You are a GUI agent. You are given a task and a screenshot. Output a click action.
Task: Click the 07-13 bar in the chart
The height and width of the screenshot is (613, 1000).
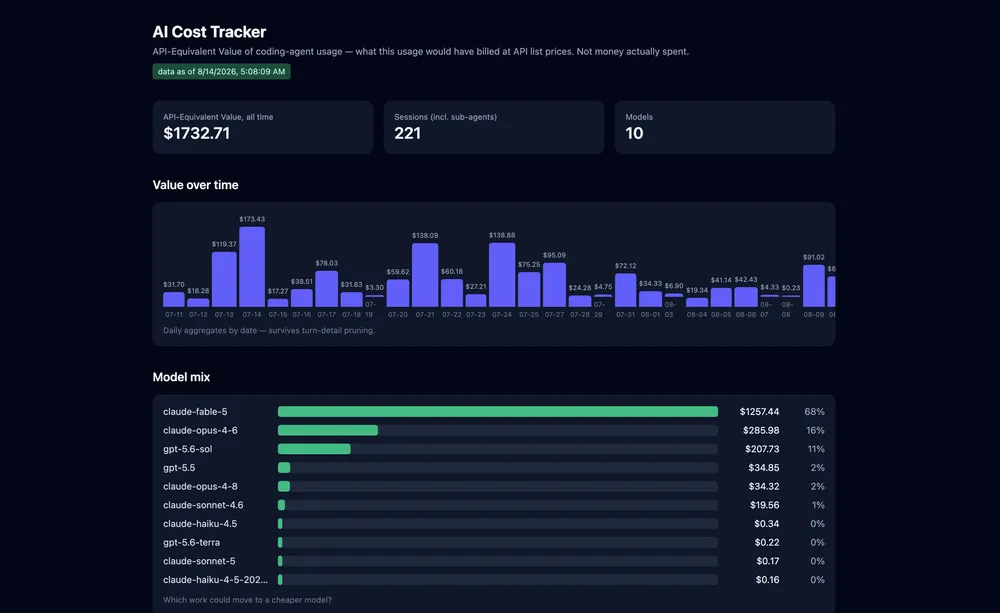click(x=224, y=279)
